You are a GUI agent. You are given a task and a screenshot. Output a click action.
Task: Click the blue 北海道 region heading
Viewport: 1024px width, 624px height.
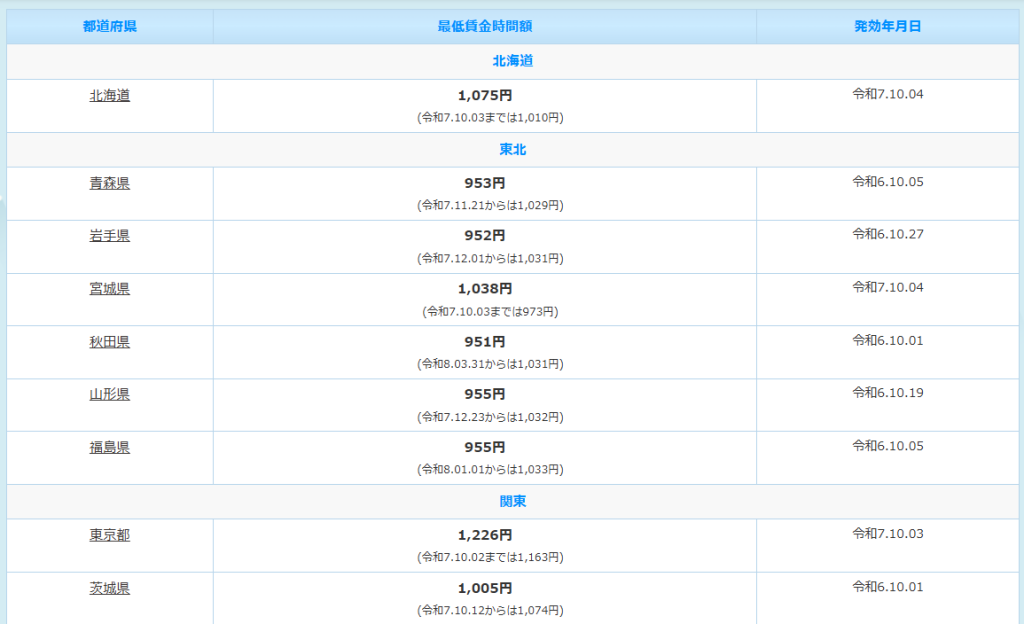click(x=512, y=61)
